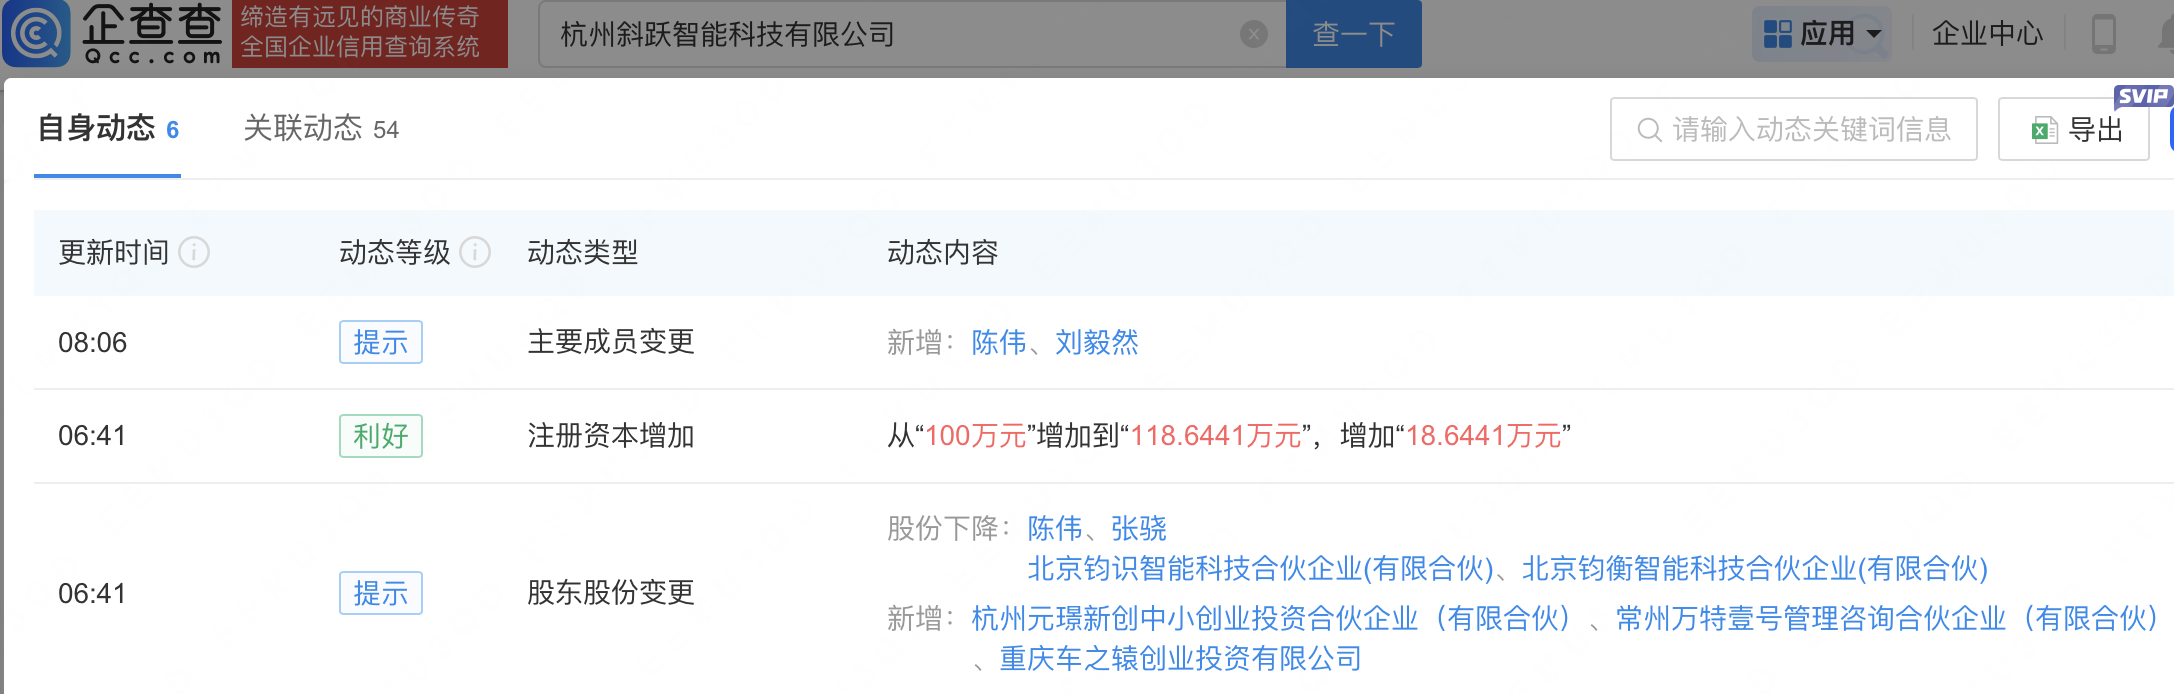Viewport: 2174px width, 694px height.
Task: Click info icon next to 更新时间
Action: click(194, 253)
